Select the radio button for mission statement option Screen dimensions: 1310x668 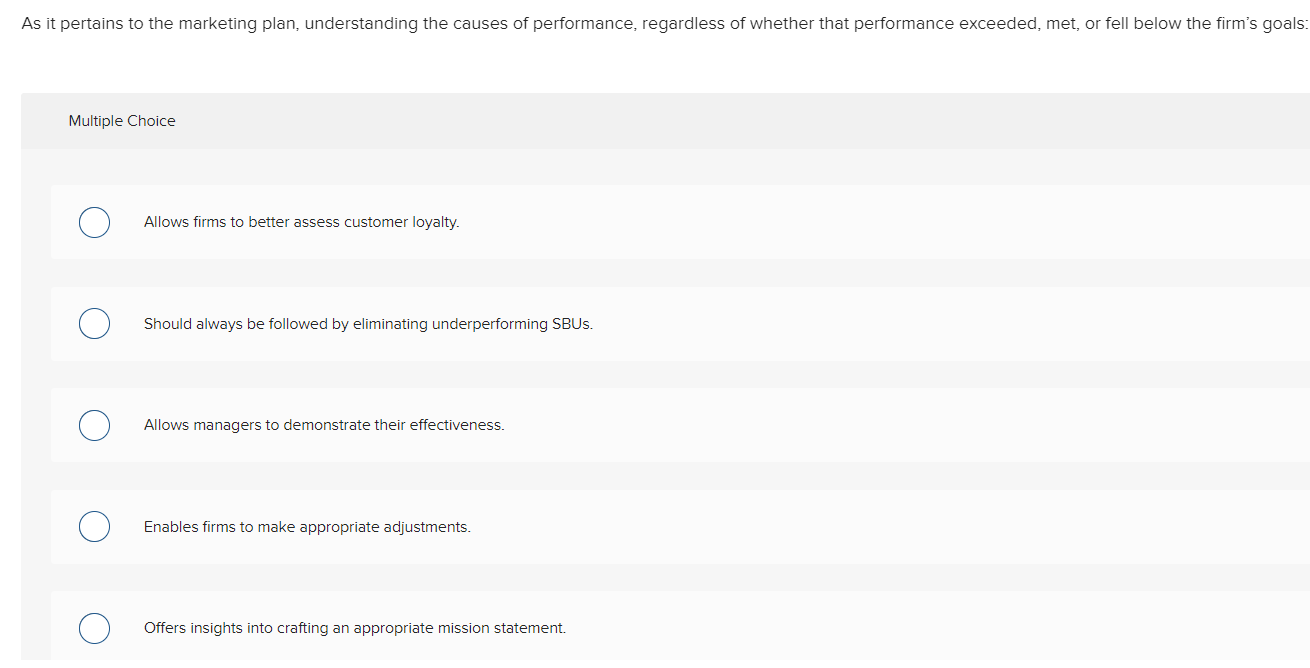coord(94,628)
